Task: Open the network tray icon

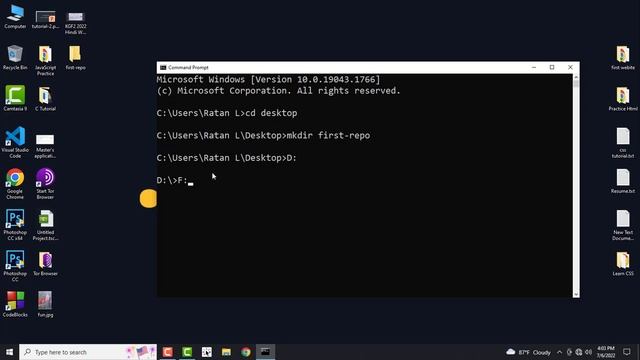Action: tap(579, 352)
